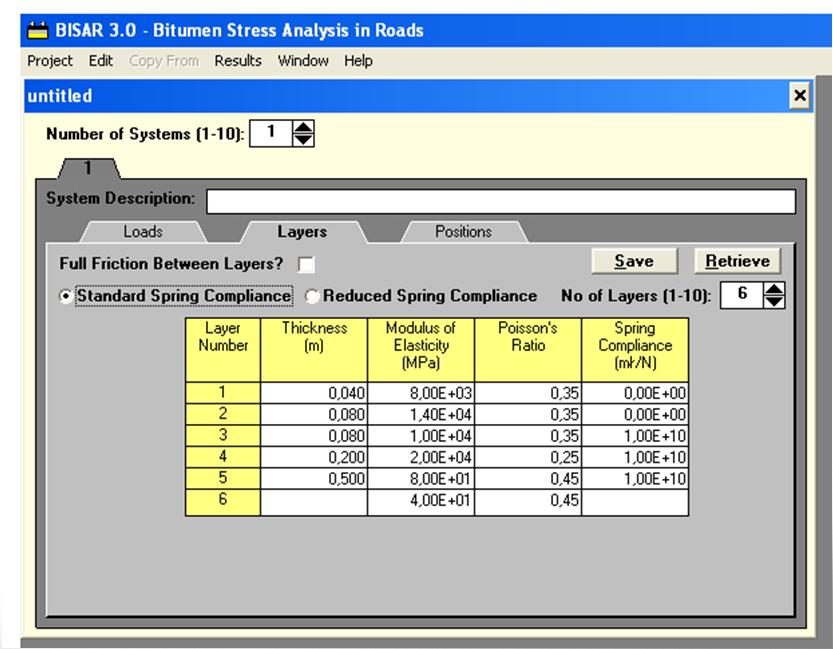Click layer 5 Poisson's ratio cell
This screenshot has height=649, width=833.
(x=528, y=479)
